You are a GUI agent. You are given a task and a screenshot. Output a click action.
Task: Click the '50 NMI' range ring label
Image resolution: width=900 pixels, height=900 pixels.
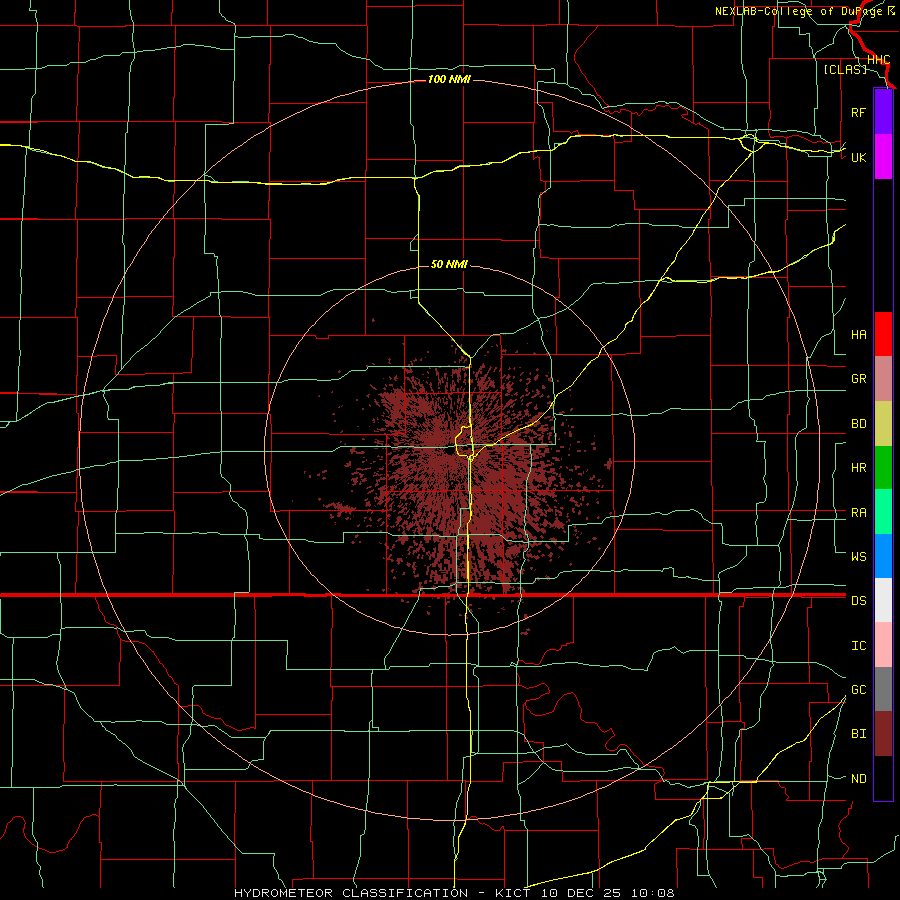(449, 264)
